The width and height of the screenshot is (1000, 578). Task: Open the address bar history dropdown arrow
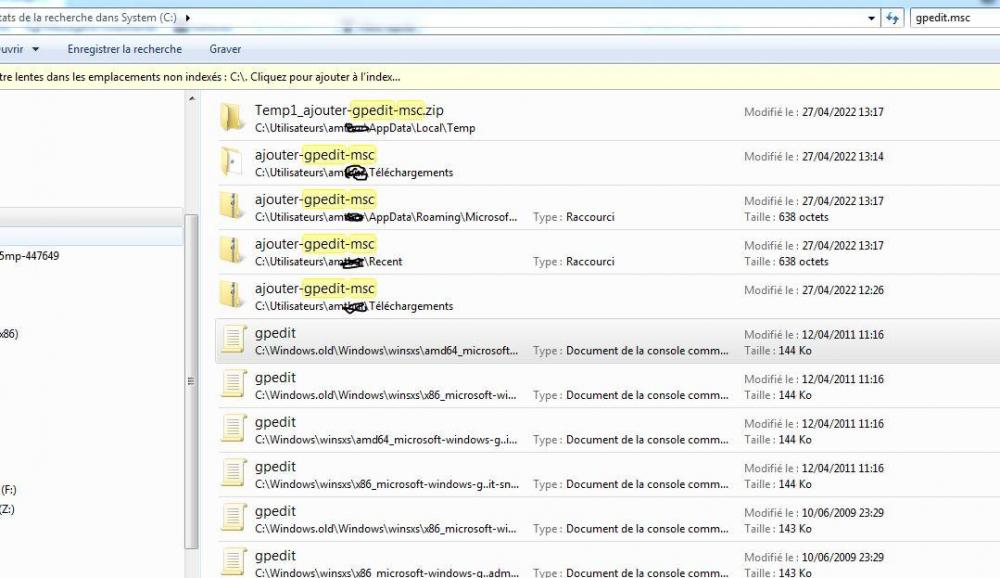871,18
